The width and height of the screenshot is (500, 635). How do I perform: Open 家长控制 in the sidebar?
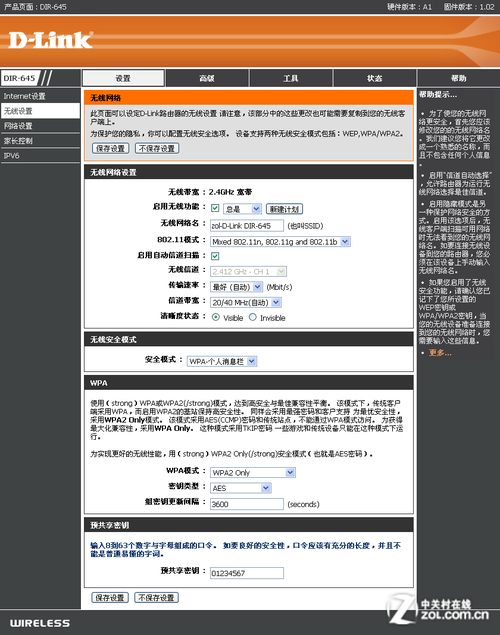pos(40,141)
